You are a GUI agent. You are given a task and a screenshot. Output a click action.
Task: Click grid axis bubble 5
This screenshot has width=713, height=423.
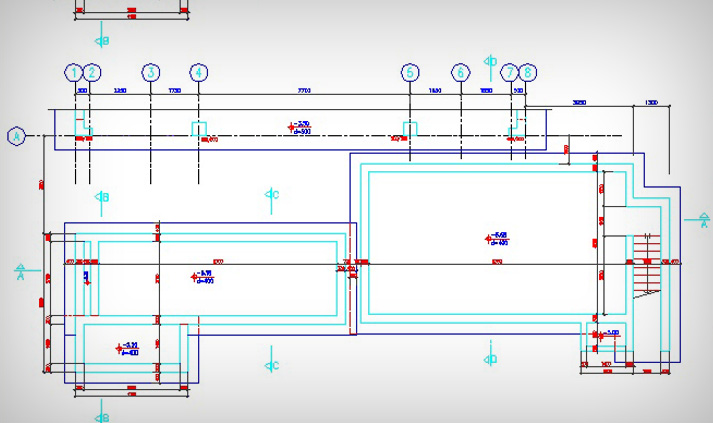tap(410, 72)
